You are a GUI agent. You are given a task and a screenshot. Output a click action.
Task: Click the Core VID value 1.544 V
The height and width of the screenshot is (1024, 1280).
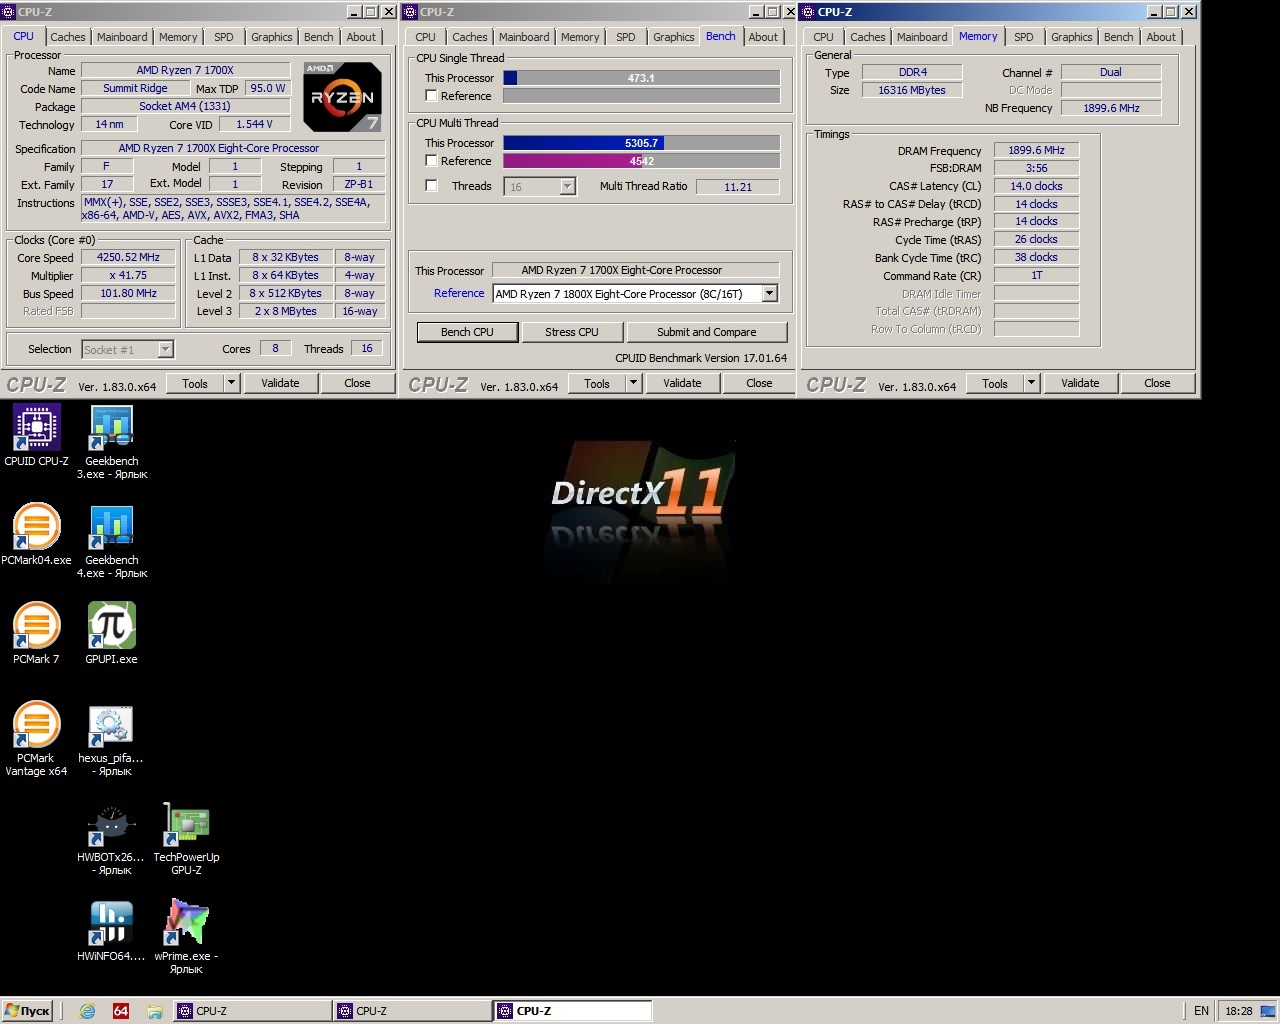coord(254,125)
